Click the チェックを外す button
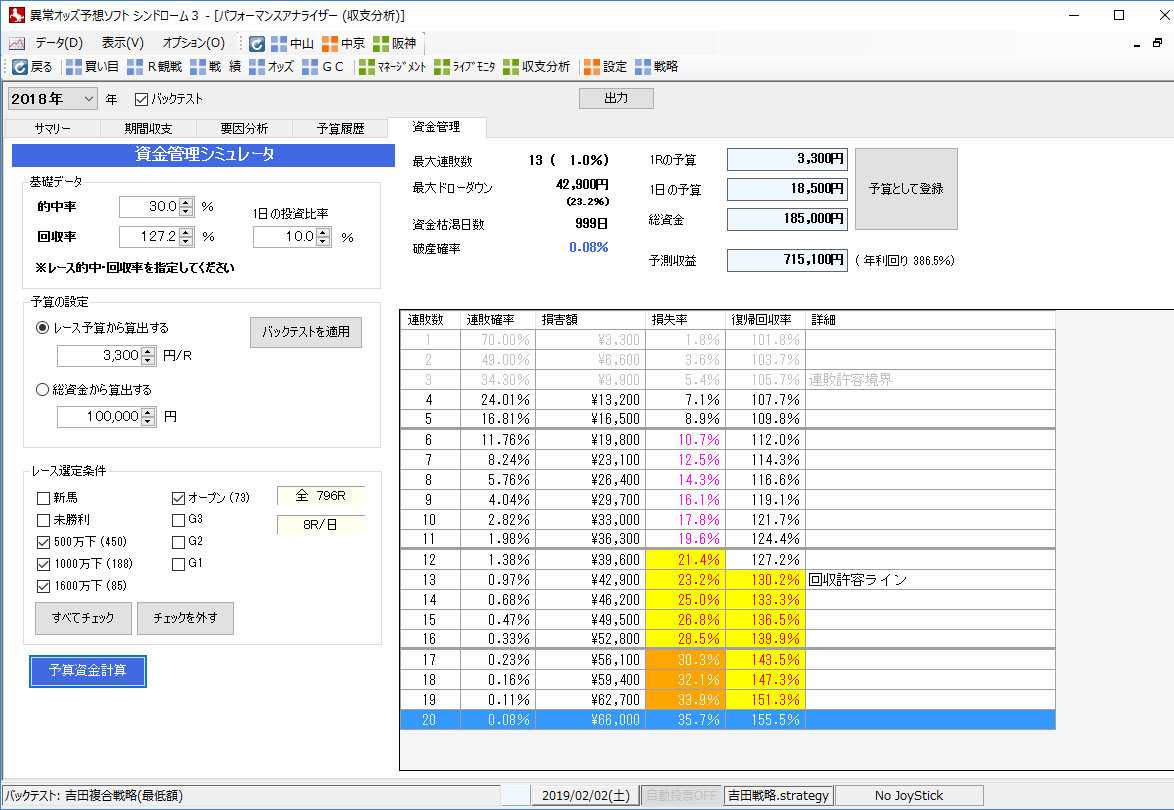Viewport: 1174px width, 810px height. [x=185, y=618]
